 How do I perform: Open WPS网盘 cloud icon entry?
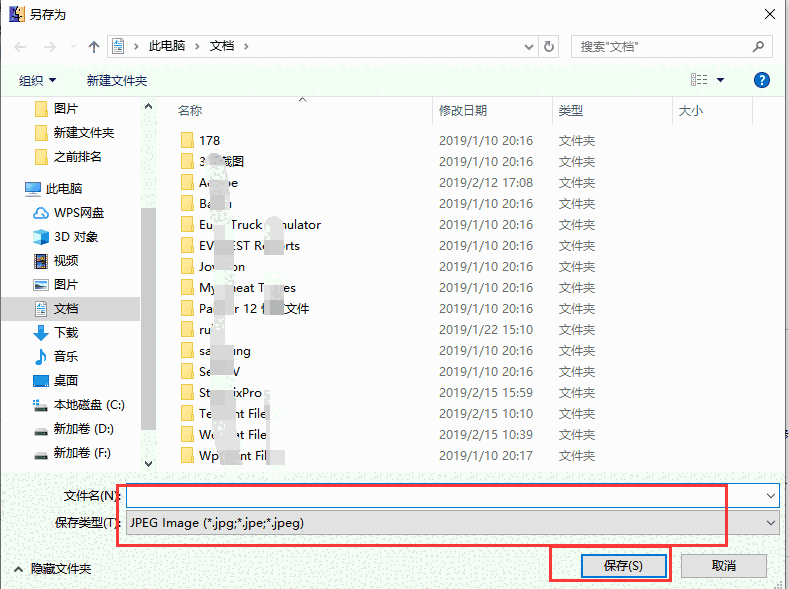point(68,213)
